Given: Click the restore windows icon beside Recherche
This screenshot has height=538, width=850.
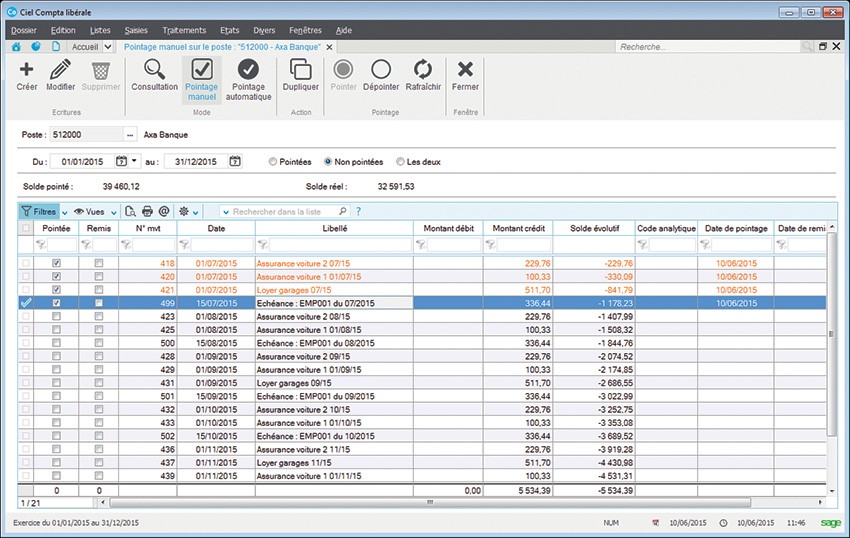Looking at the screenshot, I should 822,47.
